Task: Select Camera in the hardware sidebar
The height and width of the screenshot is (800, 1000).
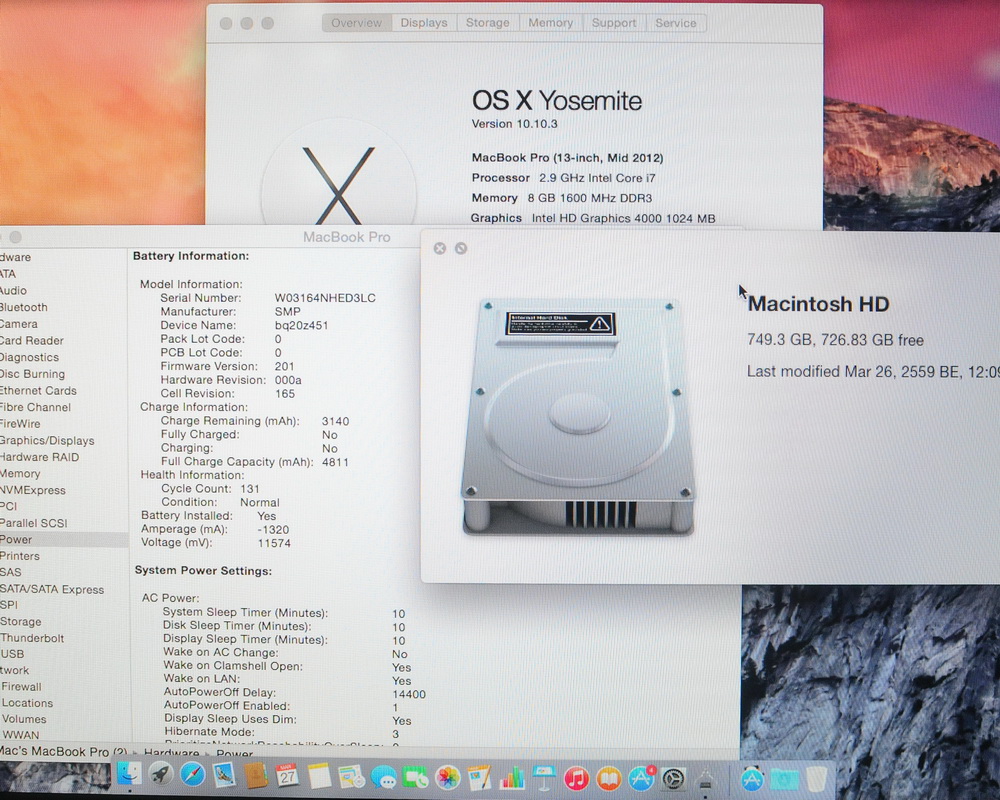Action: pyautogui.click(x=19, y=324)
